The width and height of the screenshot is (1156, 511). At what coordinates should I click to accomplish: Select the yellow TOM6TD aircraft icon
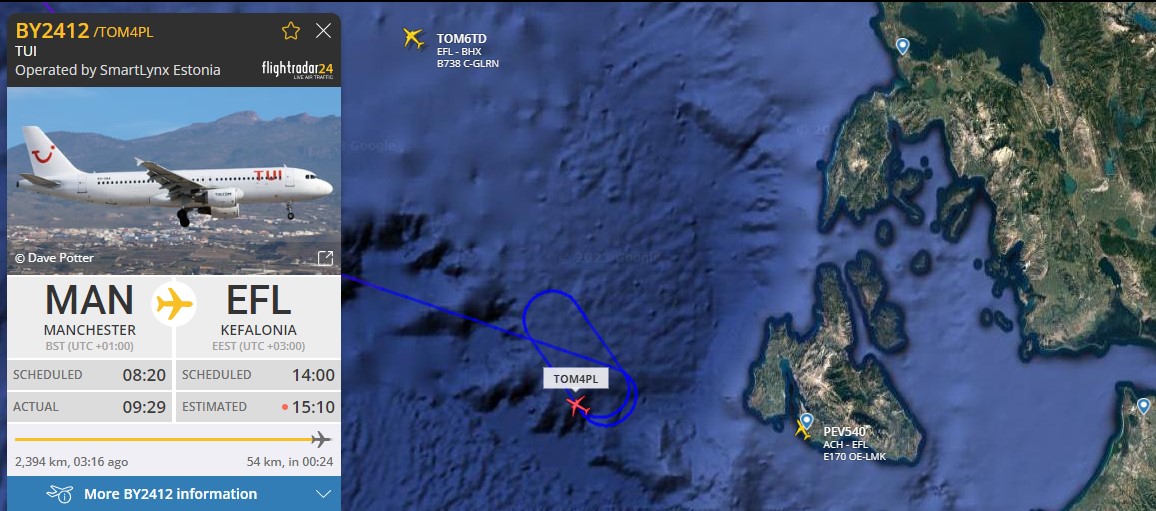click(x=414, y=38)
